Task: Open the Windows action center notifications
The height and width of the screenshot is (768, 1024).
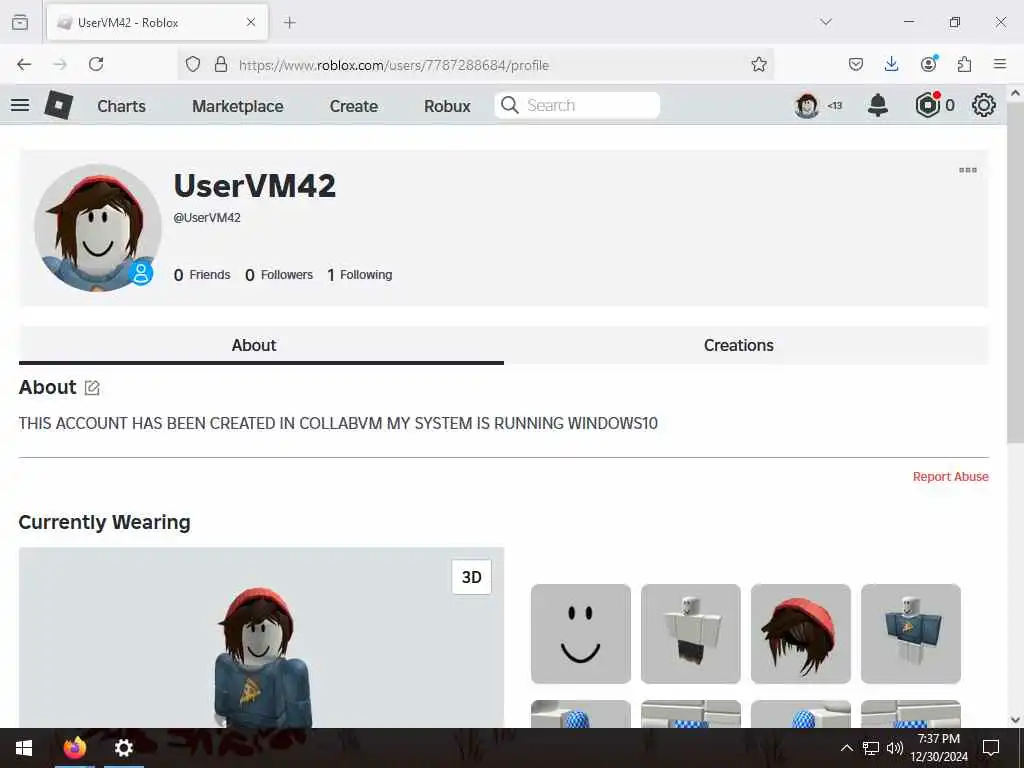Action: pos(991,748)
